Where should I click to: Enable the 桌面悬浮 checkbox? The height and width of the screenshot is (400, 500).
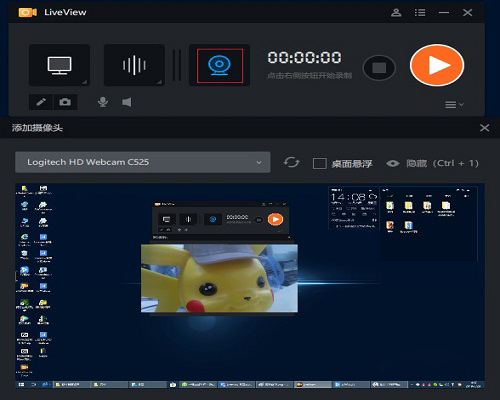click(x=320, y=163)
